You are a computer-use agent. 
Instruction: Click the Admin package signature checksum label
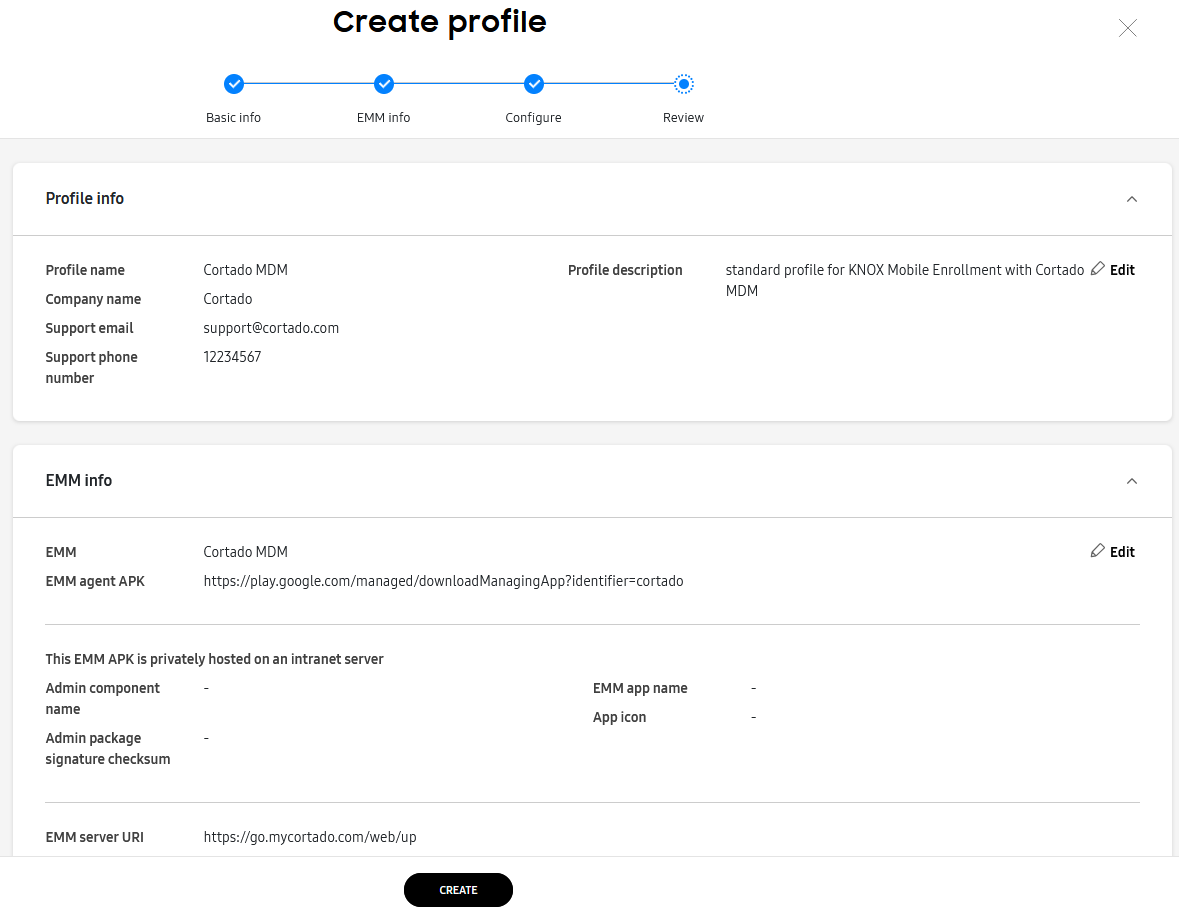[108, 749]
